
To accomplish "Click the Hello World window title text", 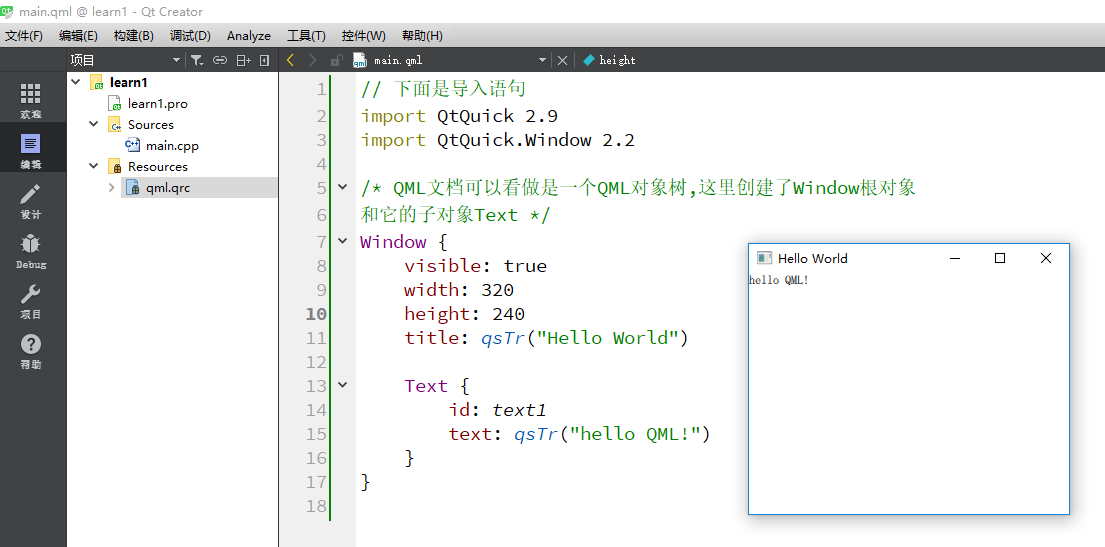I will tap(813, 259).
